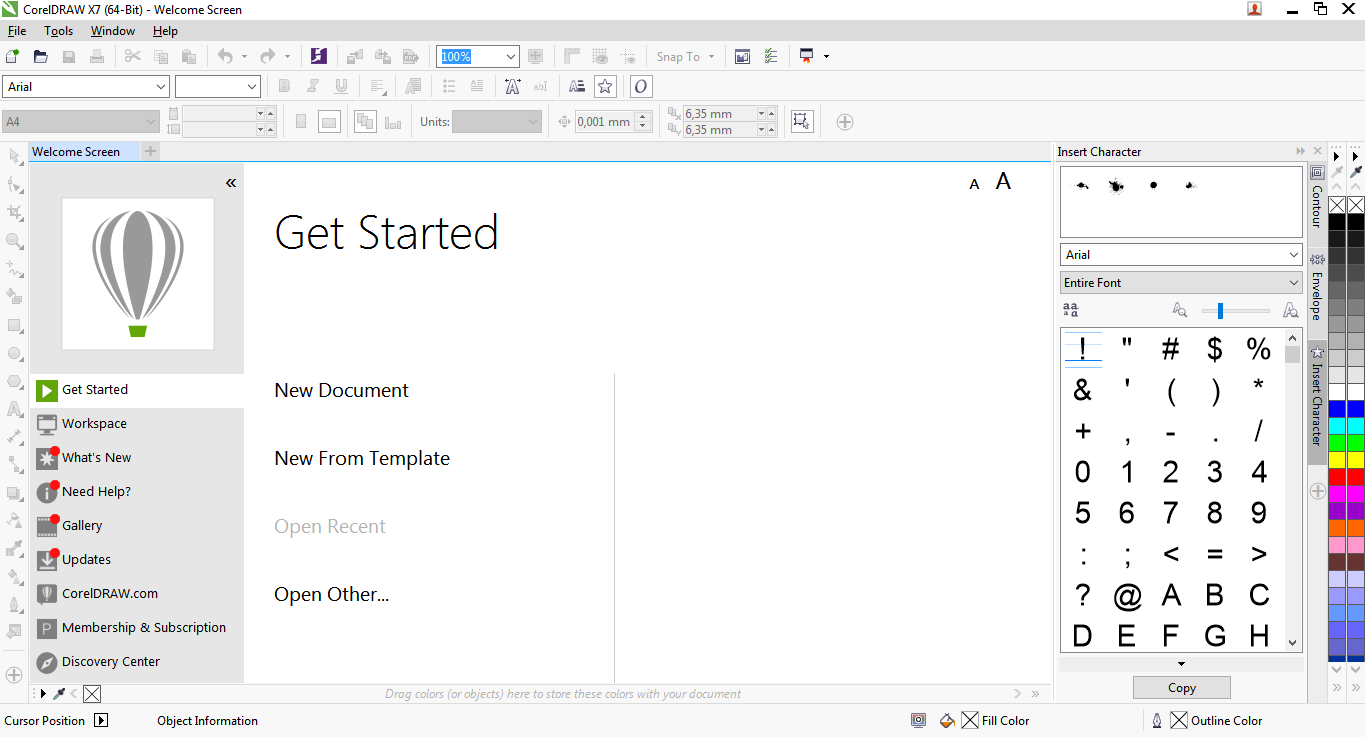The image size is (1365, 737).
Task: Open the Workspace welcome page
Action: point(137,424)
